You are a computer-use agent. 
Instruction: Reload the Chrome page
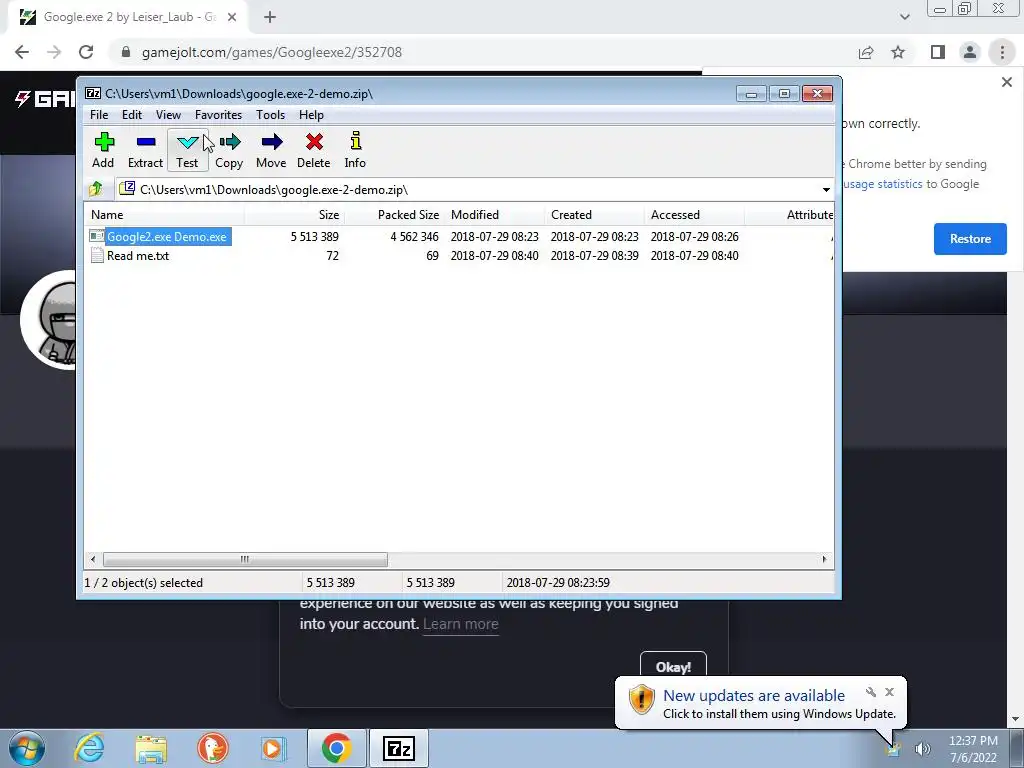(x=86, y=52)
